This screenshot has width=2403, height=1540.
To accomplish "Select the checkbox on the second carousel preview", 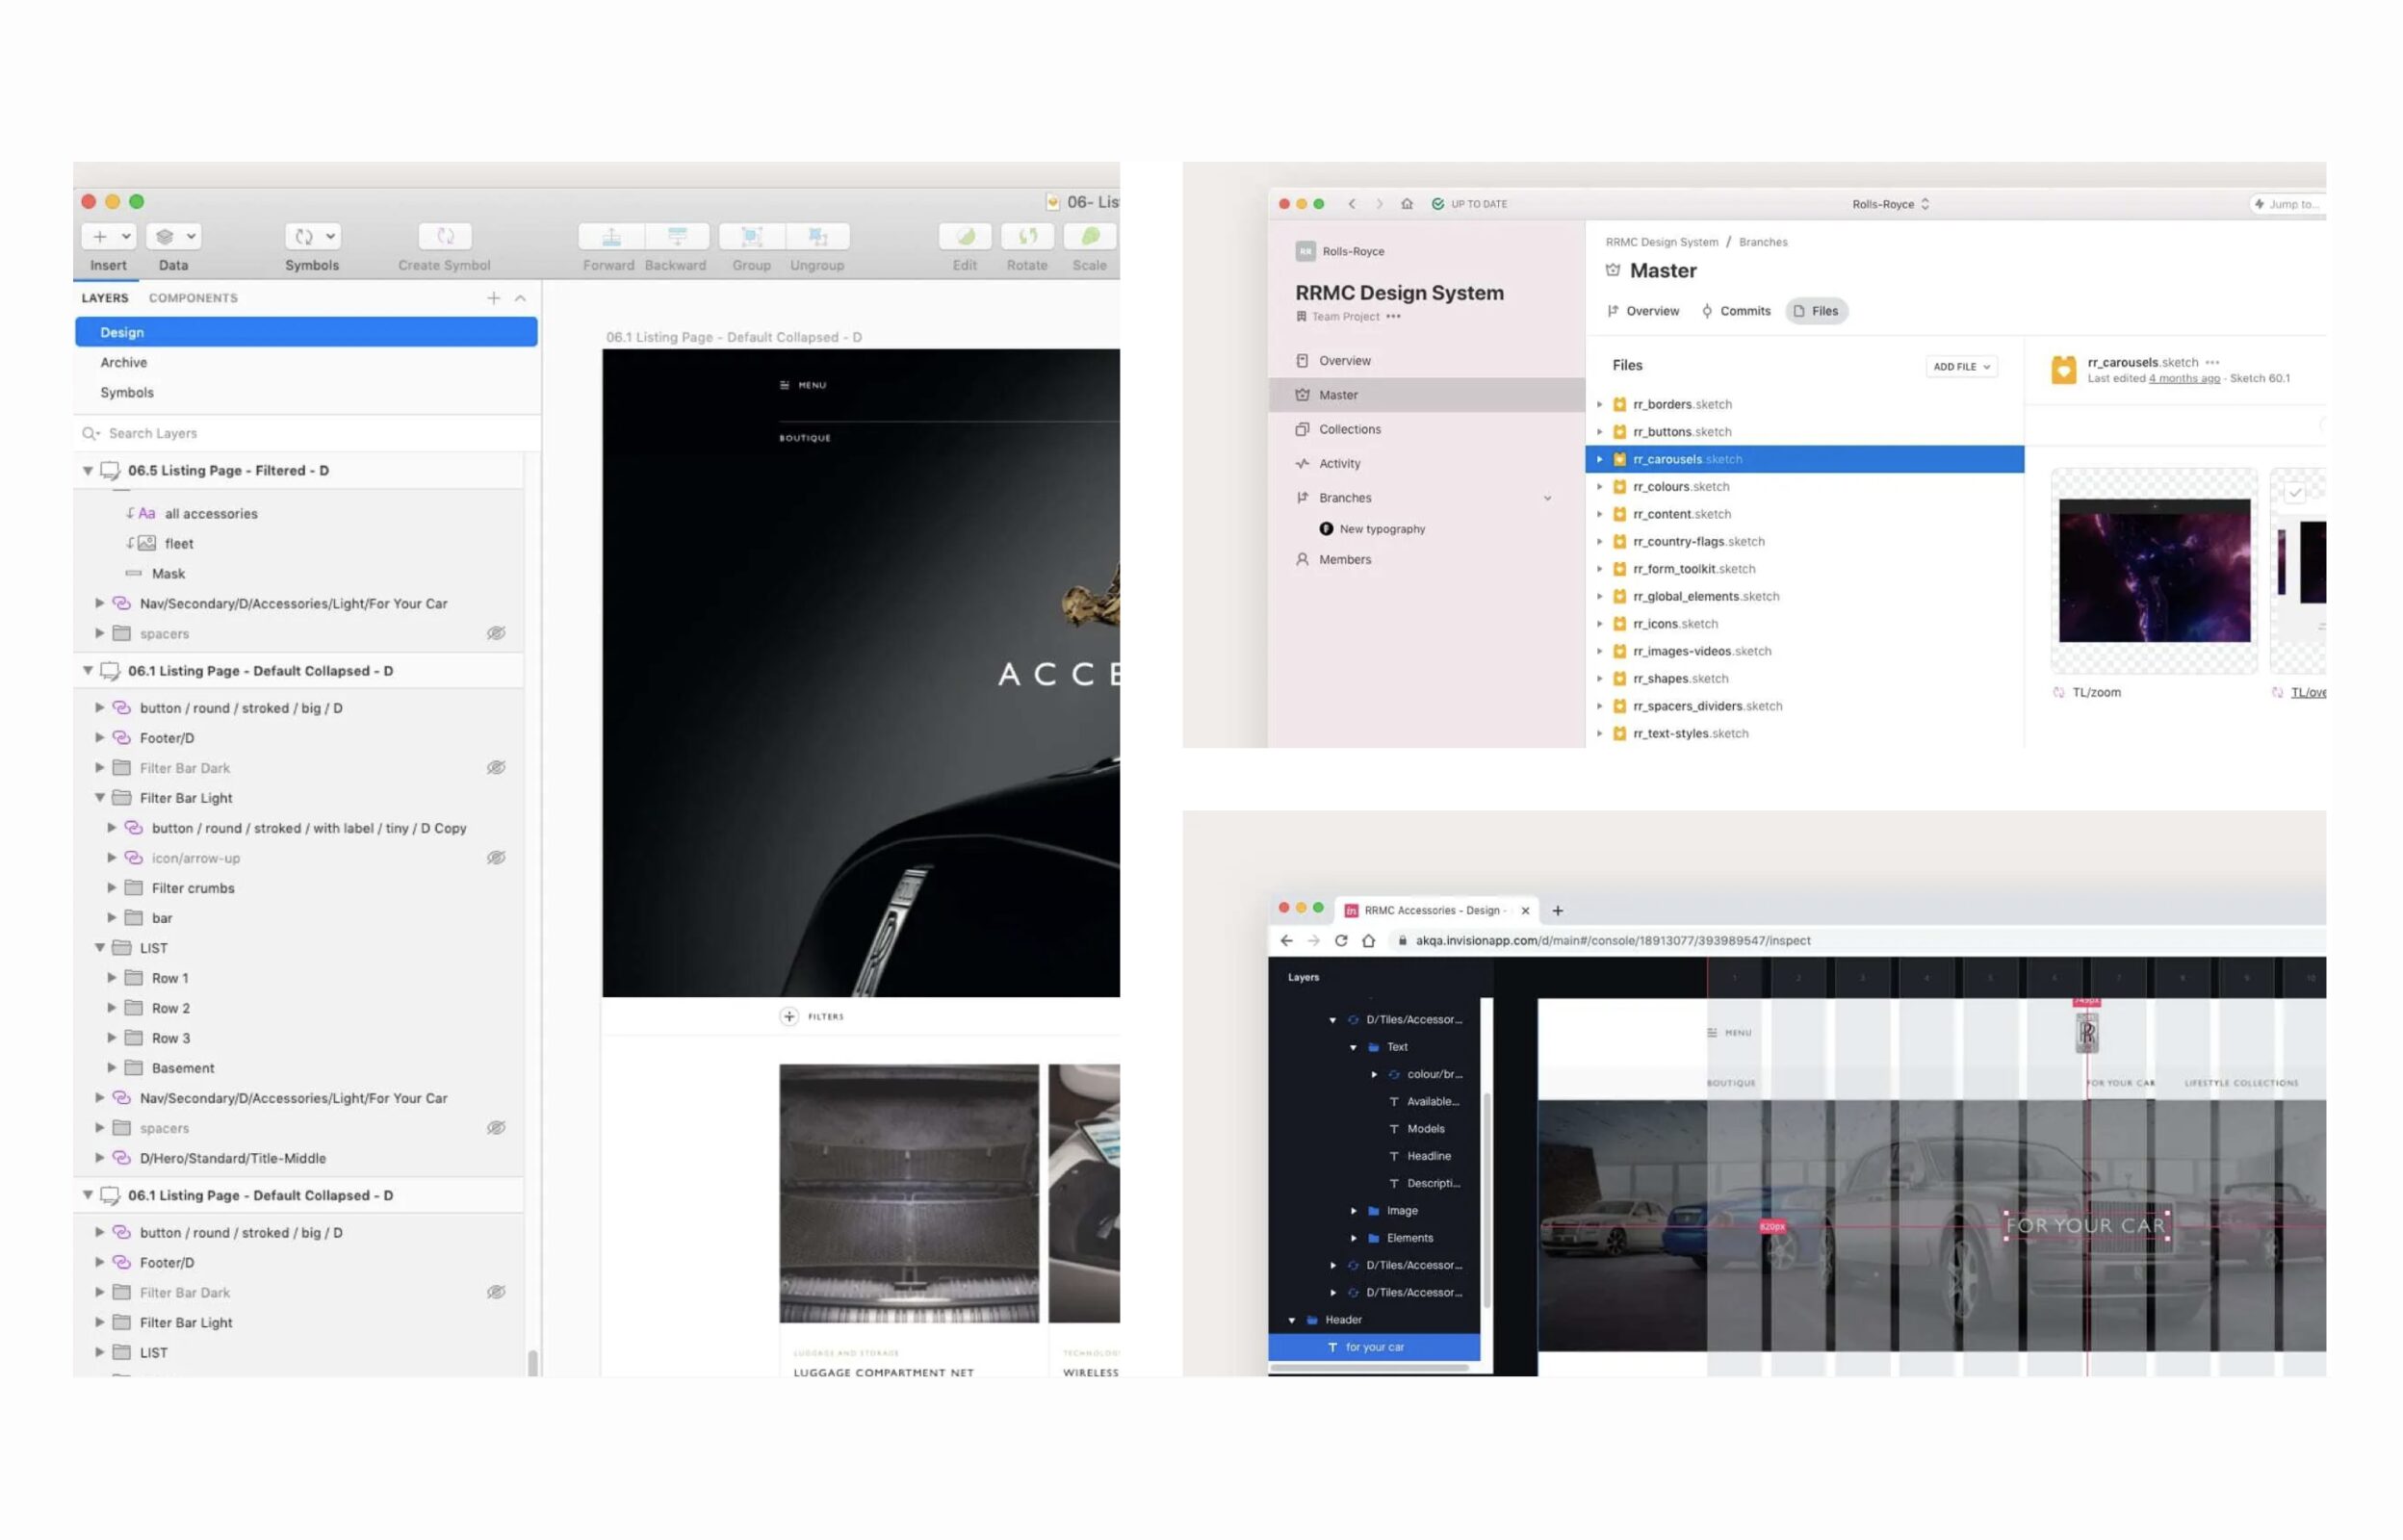I will [x=2295, y=492].
